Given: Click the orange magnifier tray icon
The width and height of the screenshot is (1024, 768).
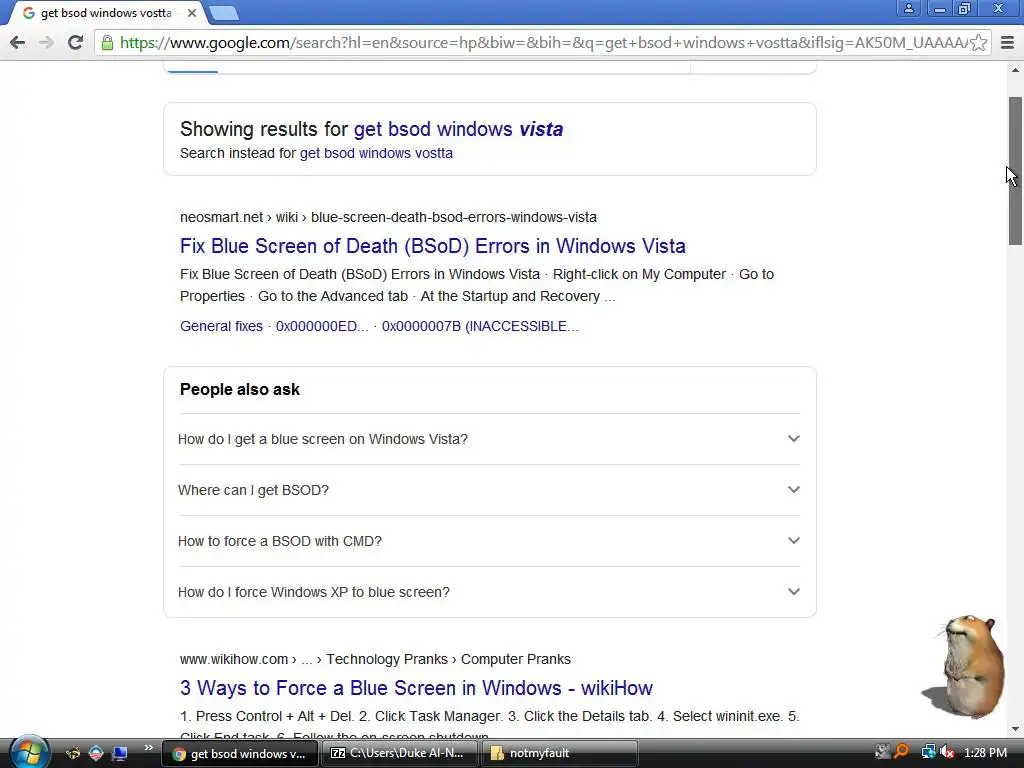Looking at the screenshot, I should click(903, 753).
